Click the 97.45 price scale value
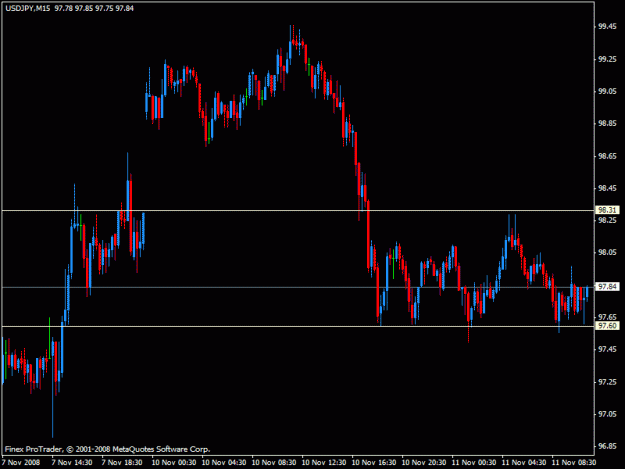The image size is (625, 469). point(607,349)
